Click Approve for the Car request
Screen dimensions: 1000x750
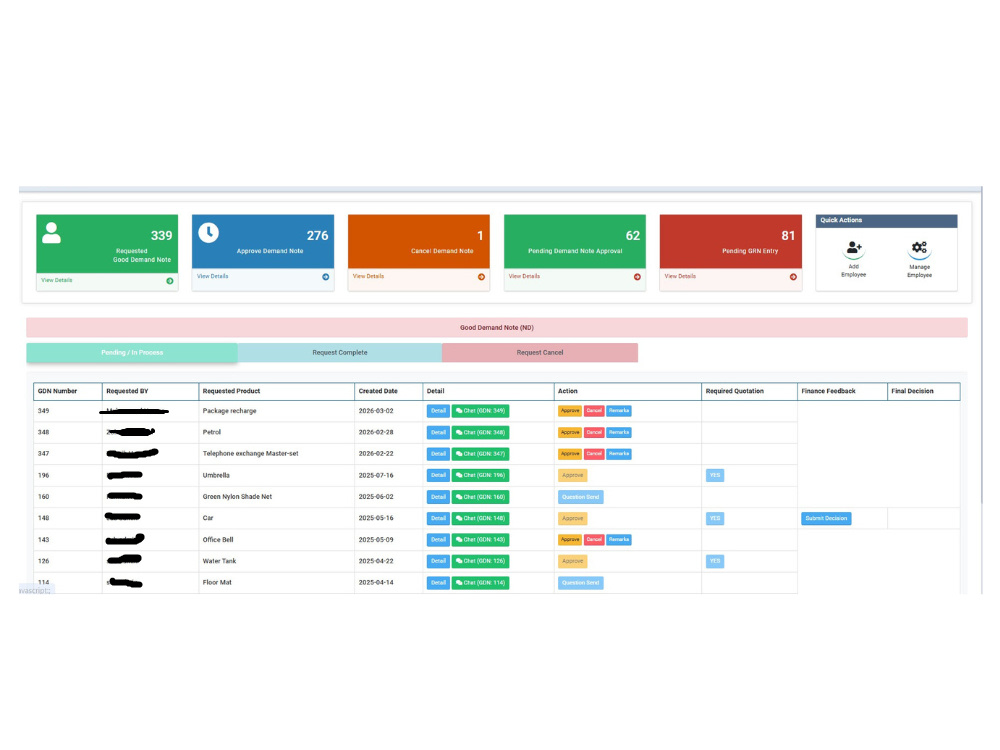[x=573, y=518]
